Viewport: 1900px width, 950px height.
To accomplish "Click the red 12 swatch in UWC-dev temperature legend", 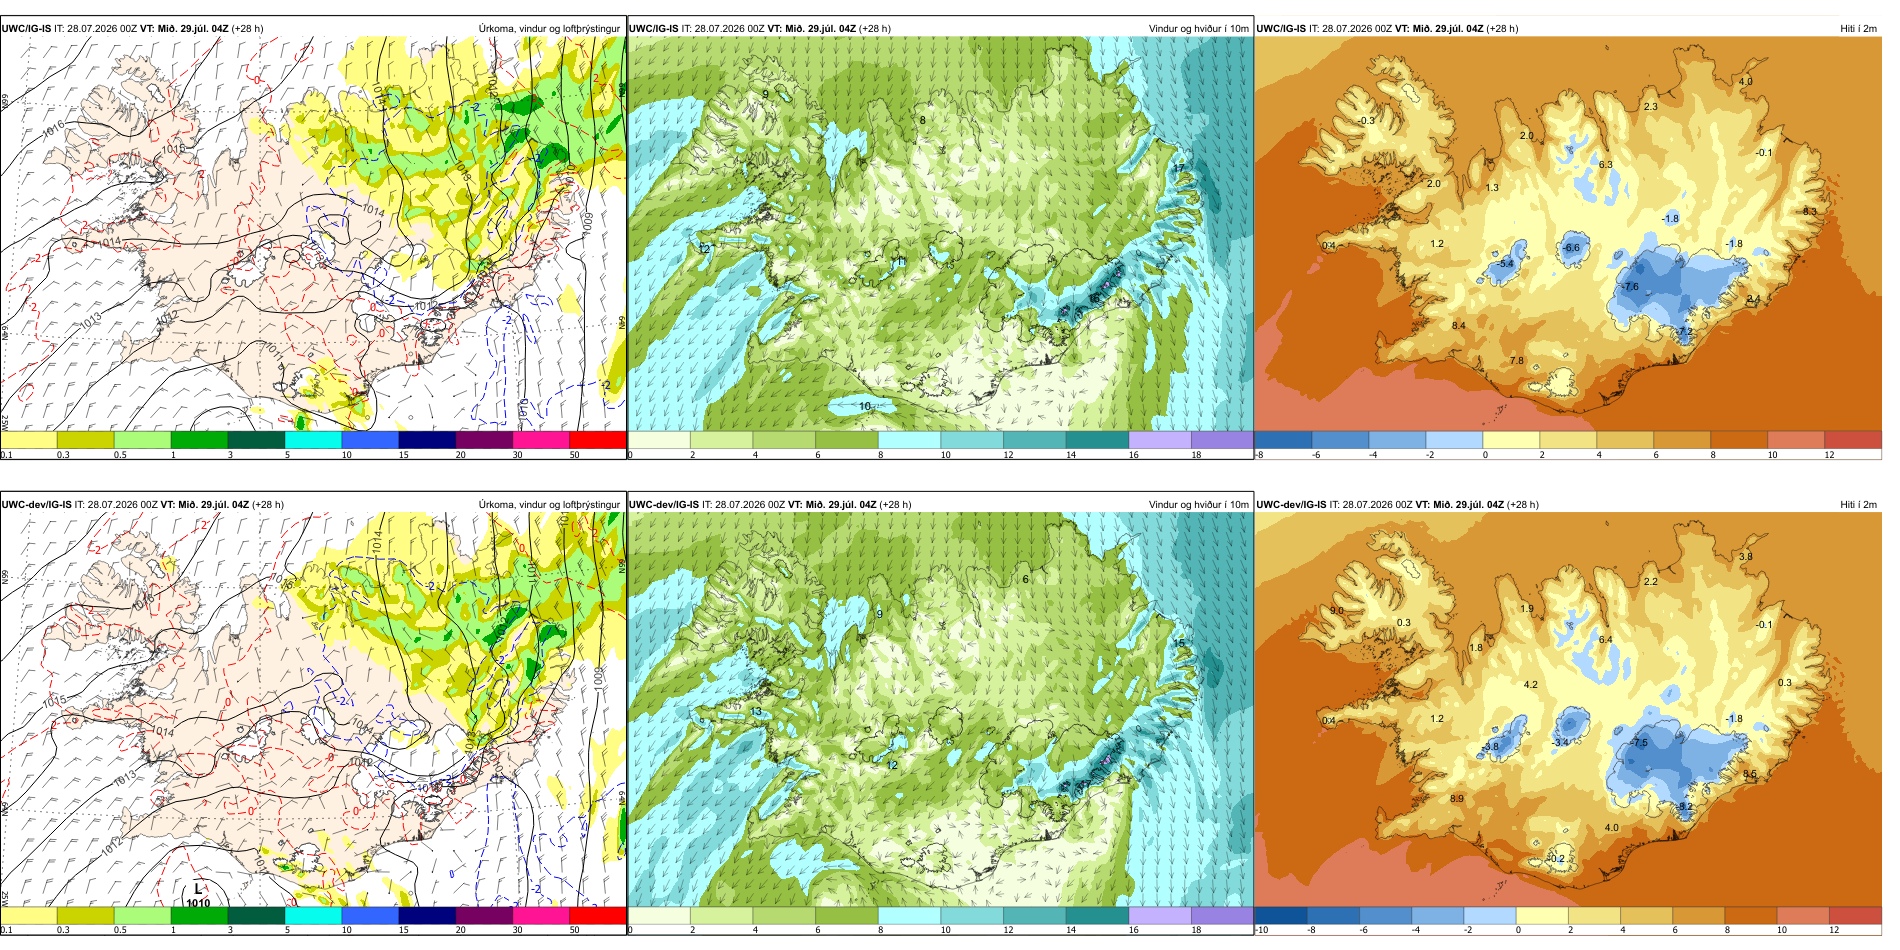I will tap(1856, 916).
